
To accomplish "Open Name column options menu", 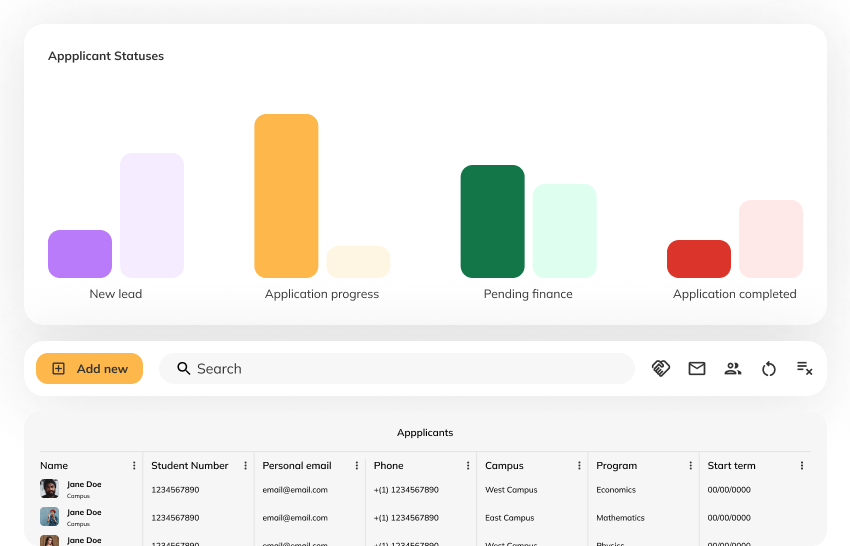I will [x=134, y=466].
